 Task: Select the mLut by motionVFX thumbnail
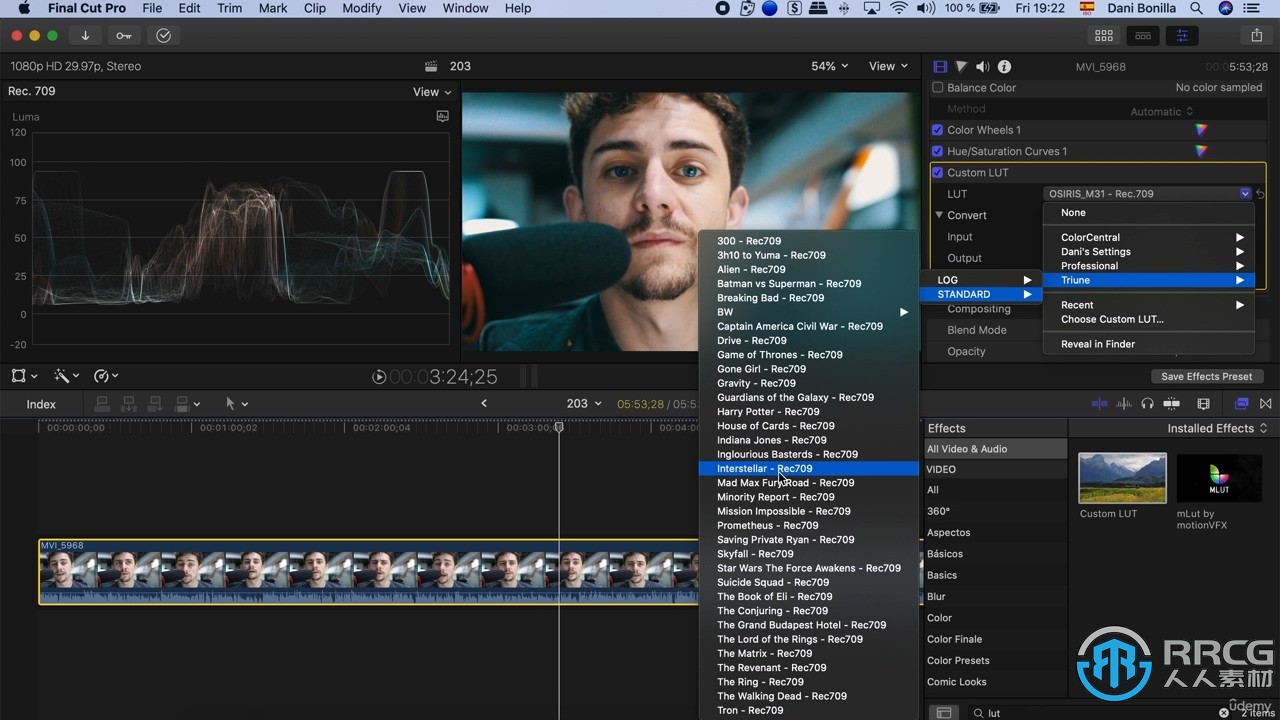point(1219,478)
